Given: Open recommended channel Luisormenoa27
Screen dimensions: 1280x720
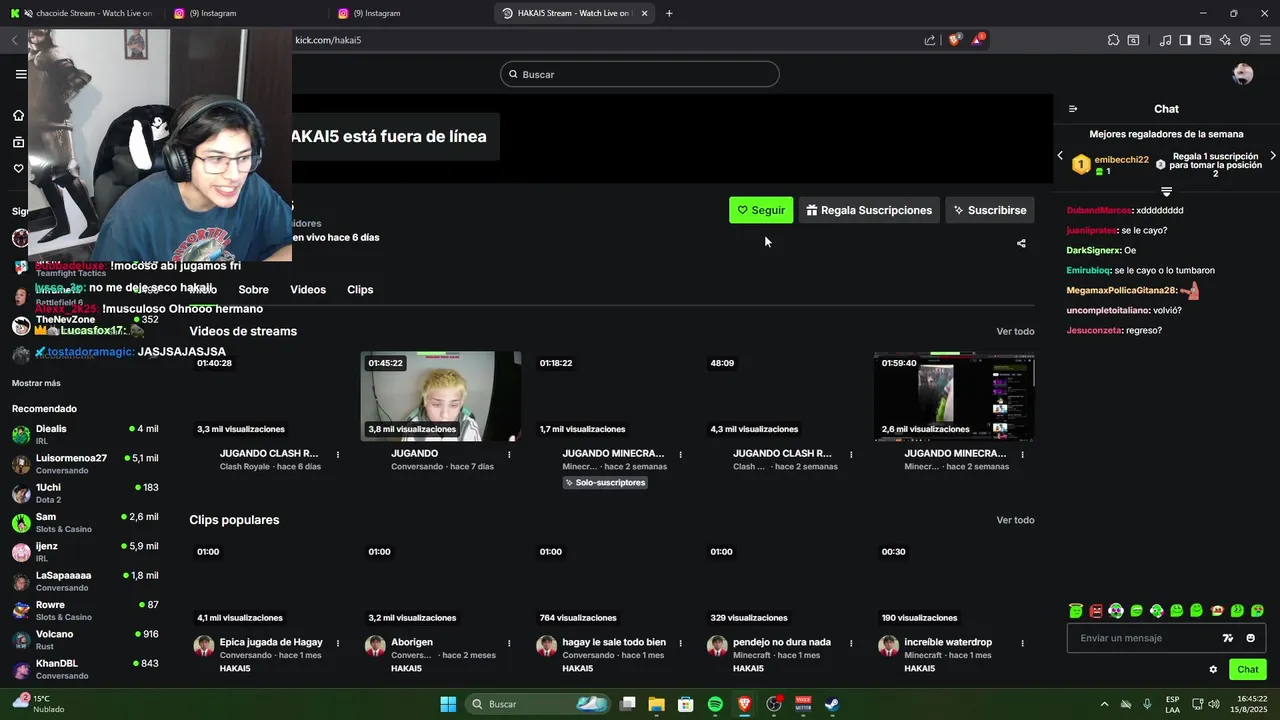Looking at the screenshot, I should click(85, 464).
